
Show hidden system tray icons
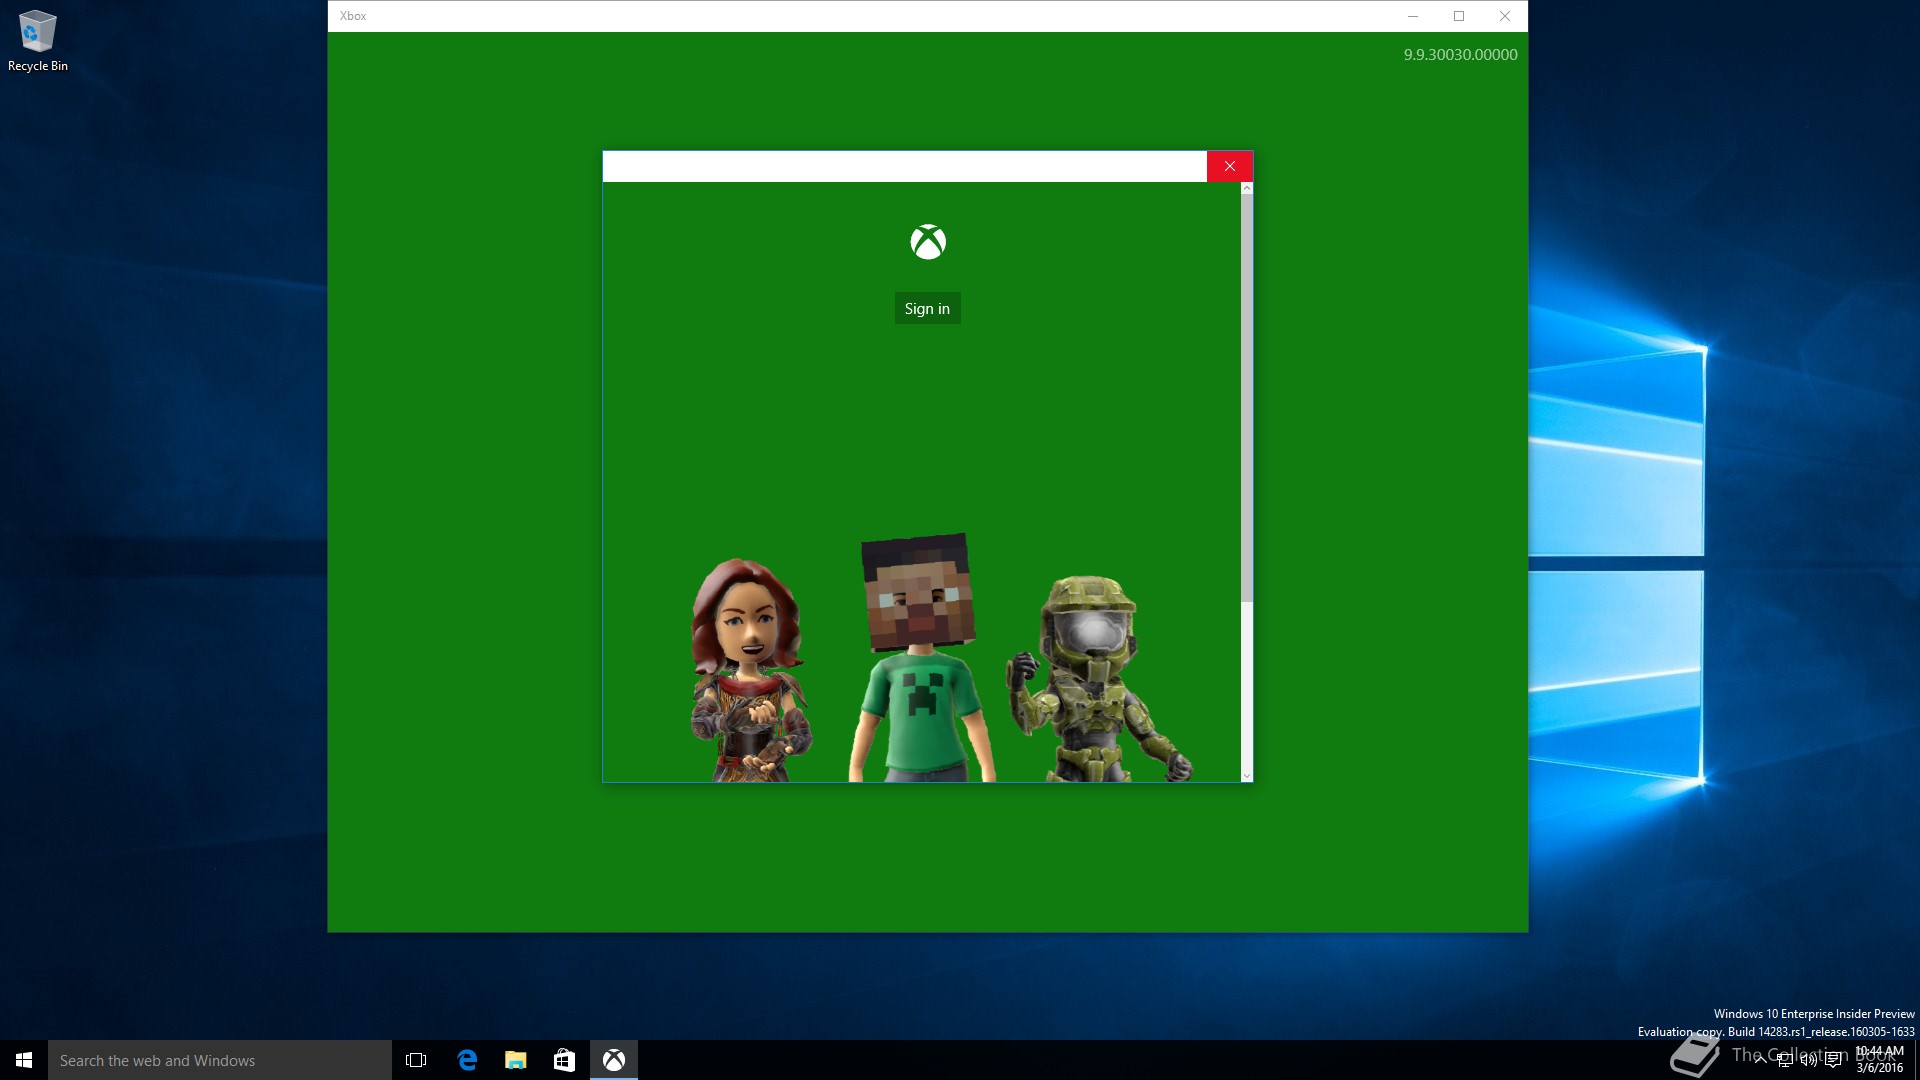1760,1060
